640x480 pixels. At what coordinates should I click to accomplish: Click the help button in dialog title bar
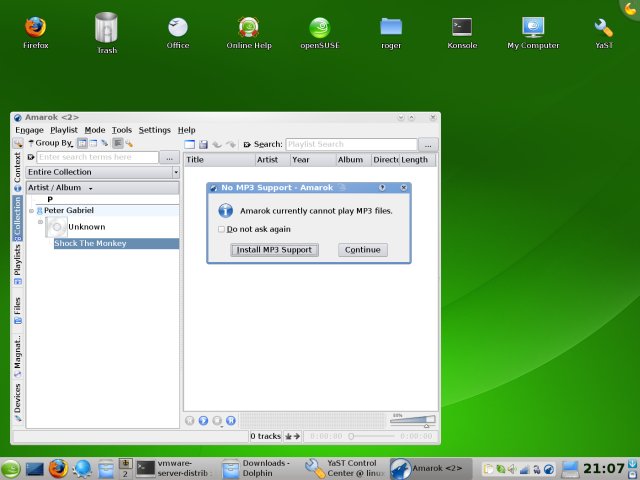[382, 187]
